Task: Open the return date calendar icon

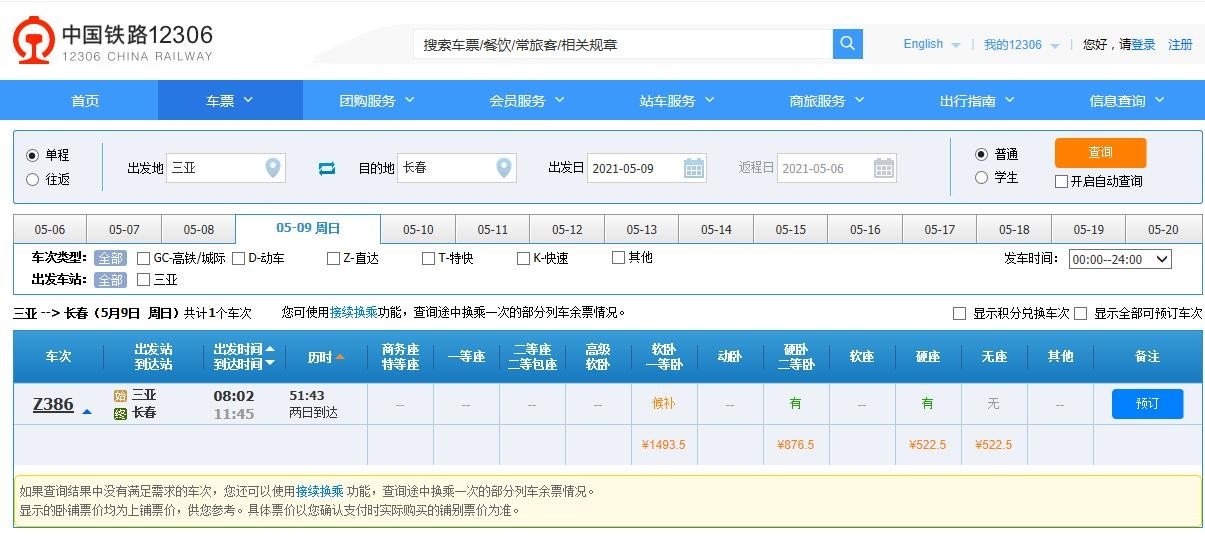Action: pos(884,168)
